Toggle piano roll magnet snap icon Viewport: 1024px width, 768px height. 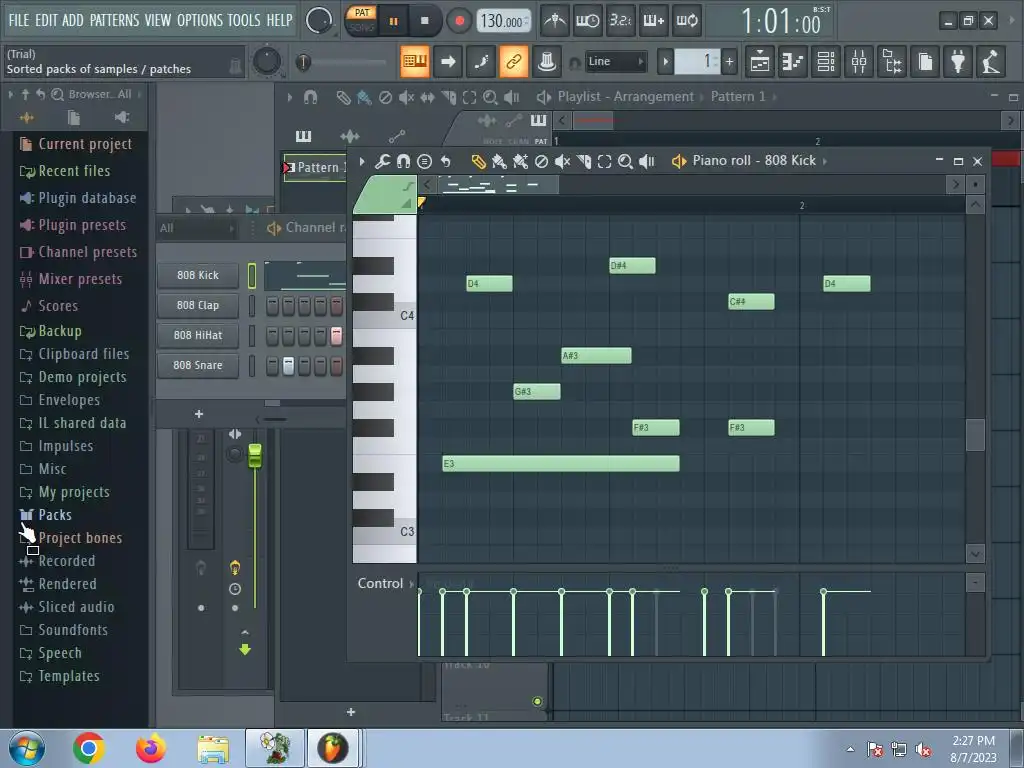(404, 161)
